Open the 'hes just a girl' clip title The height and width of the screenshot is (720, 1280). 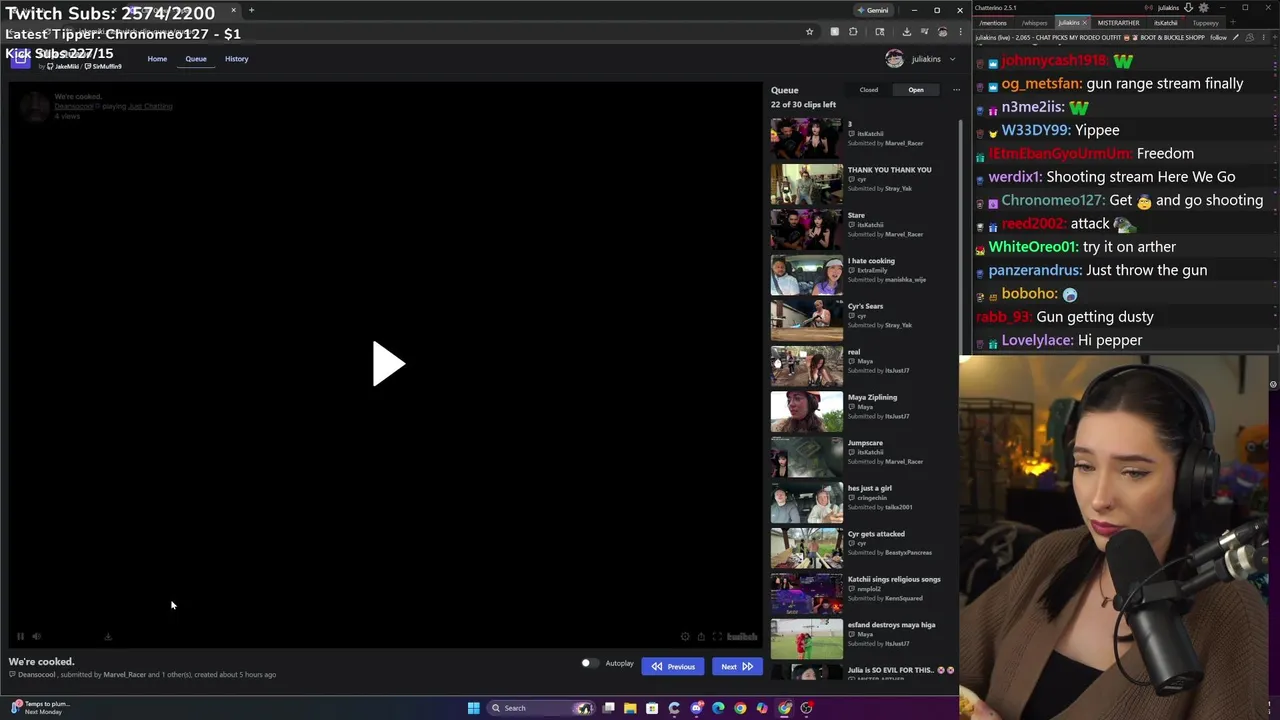tap(870, 488)
